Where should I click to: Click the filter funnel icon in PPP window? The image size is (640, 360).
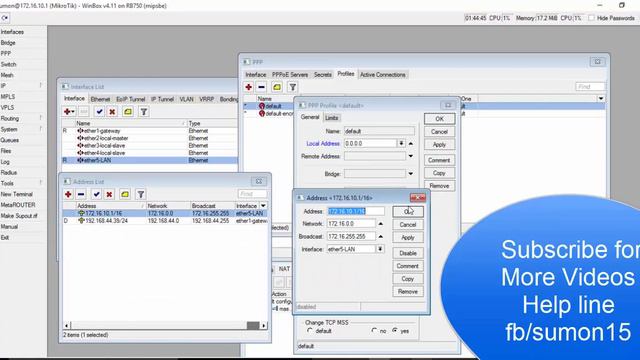pyautogui.click(x=293, y=87)
